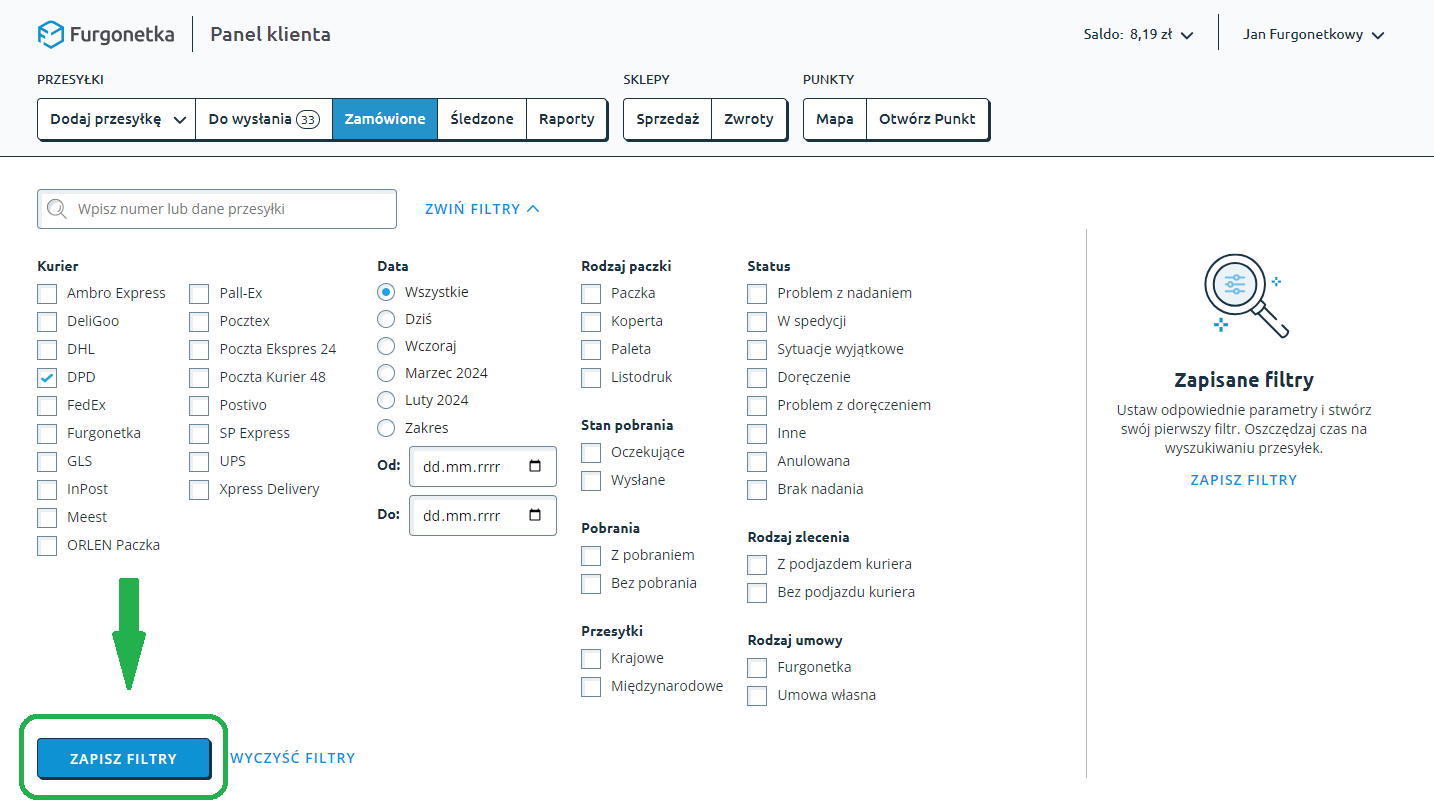
Task: Open calendar picker in Do date field
Action: tap(535, 515)
